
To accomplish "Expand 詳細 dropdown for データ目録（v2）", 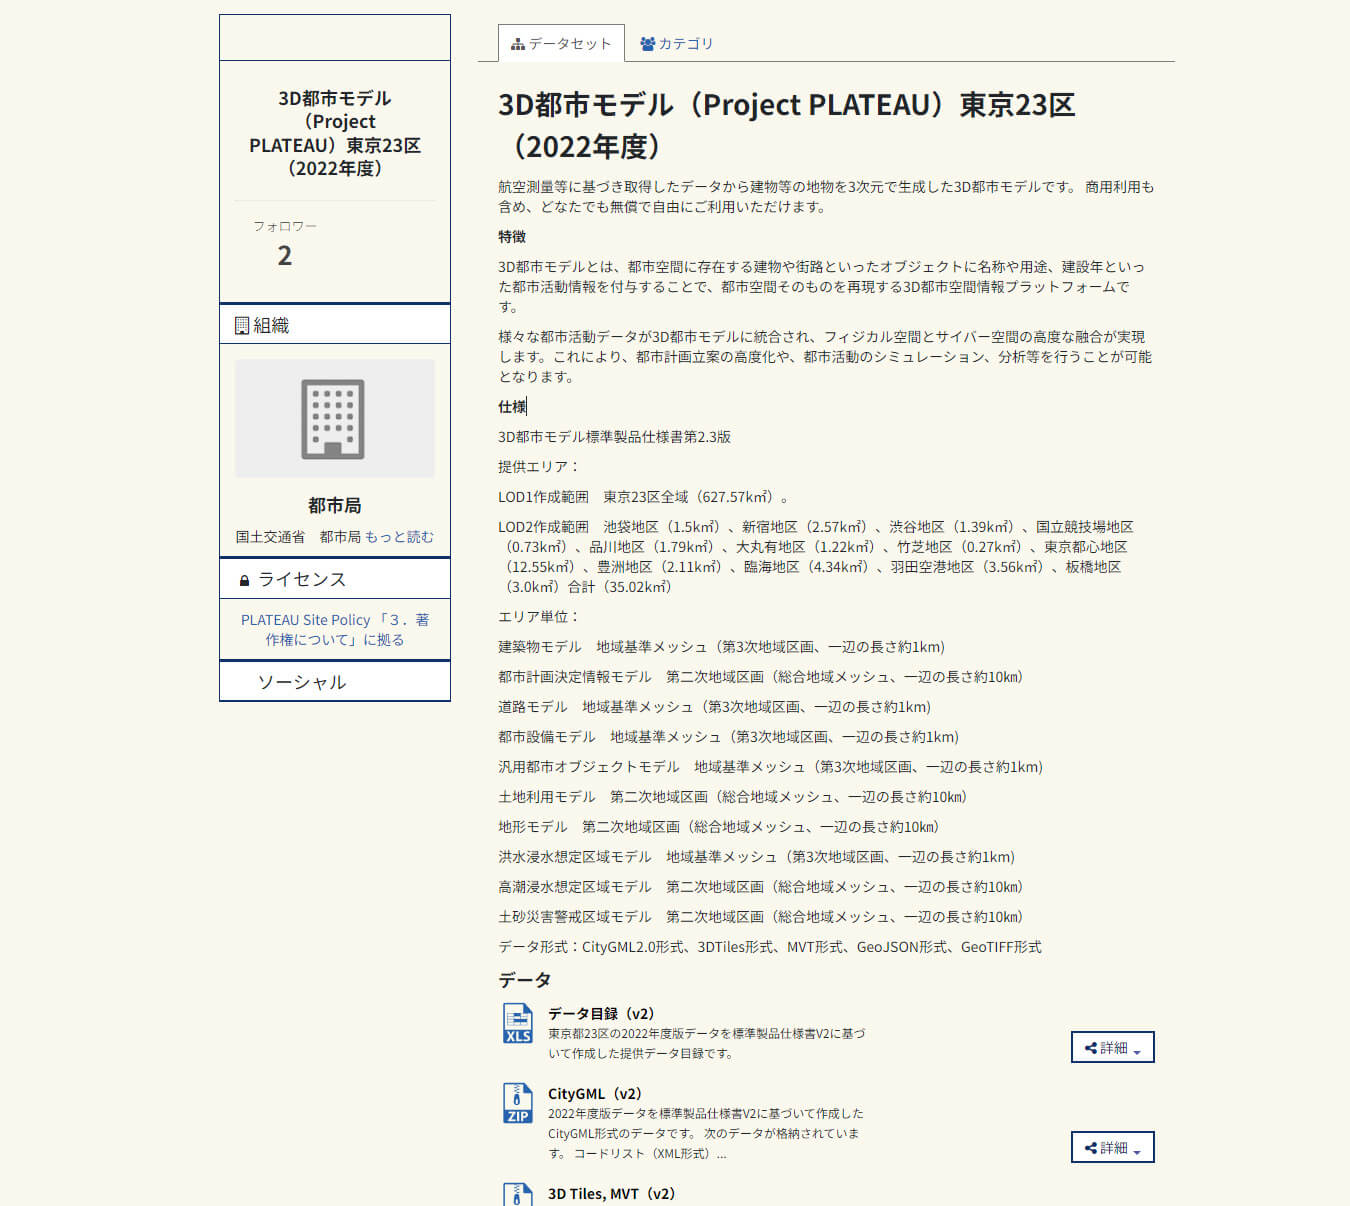I will pyautogui.click(x=1112, y=1047).
